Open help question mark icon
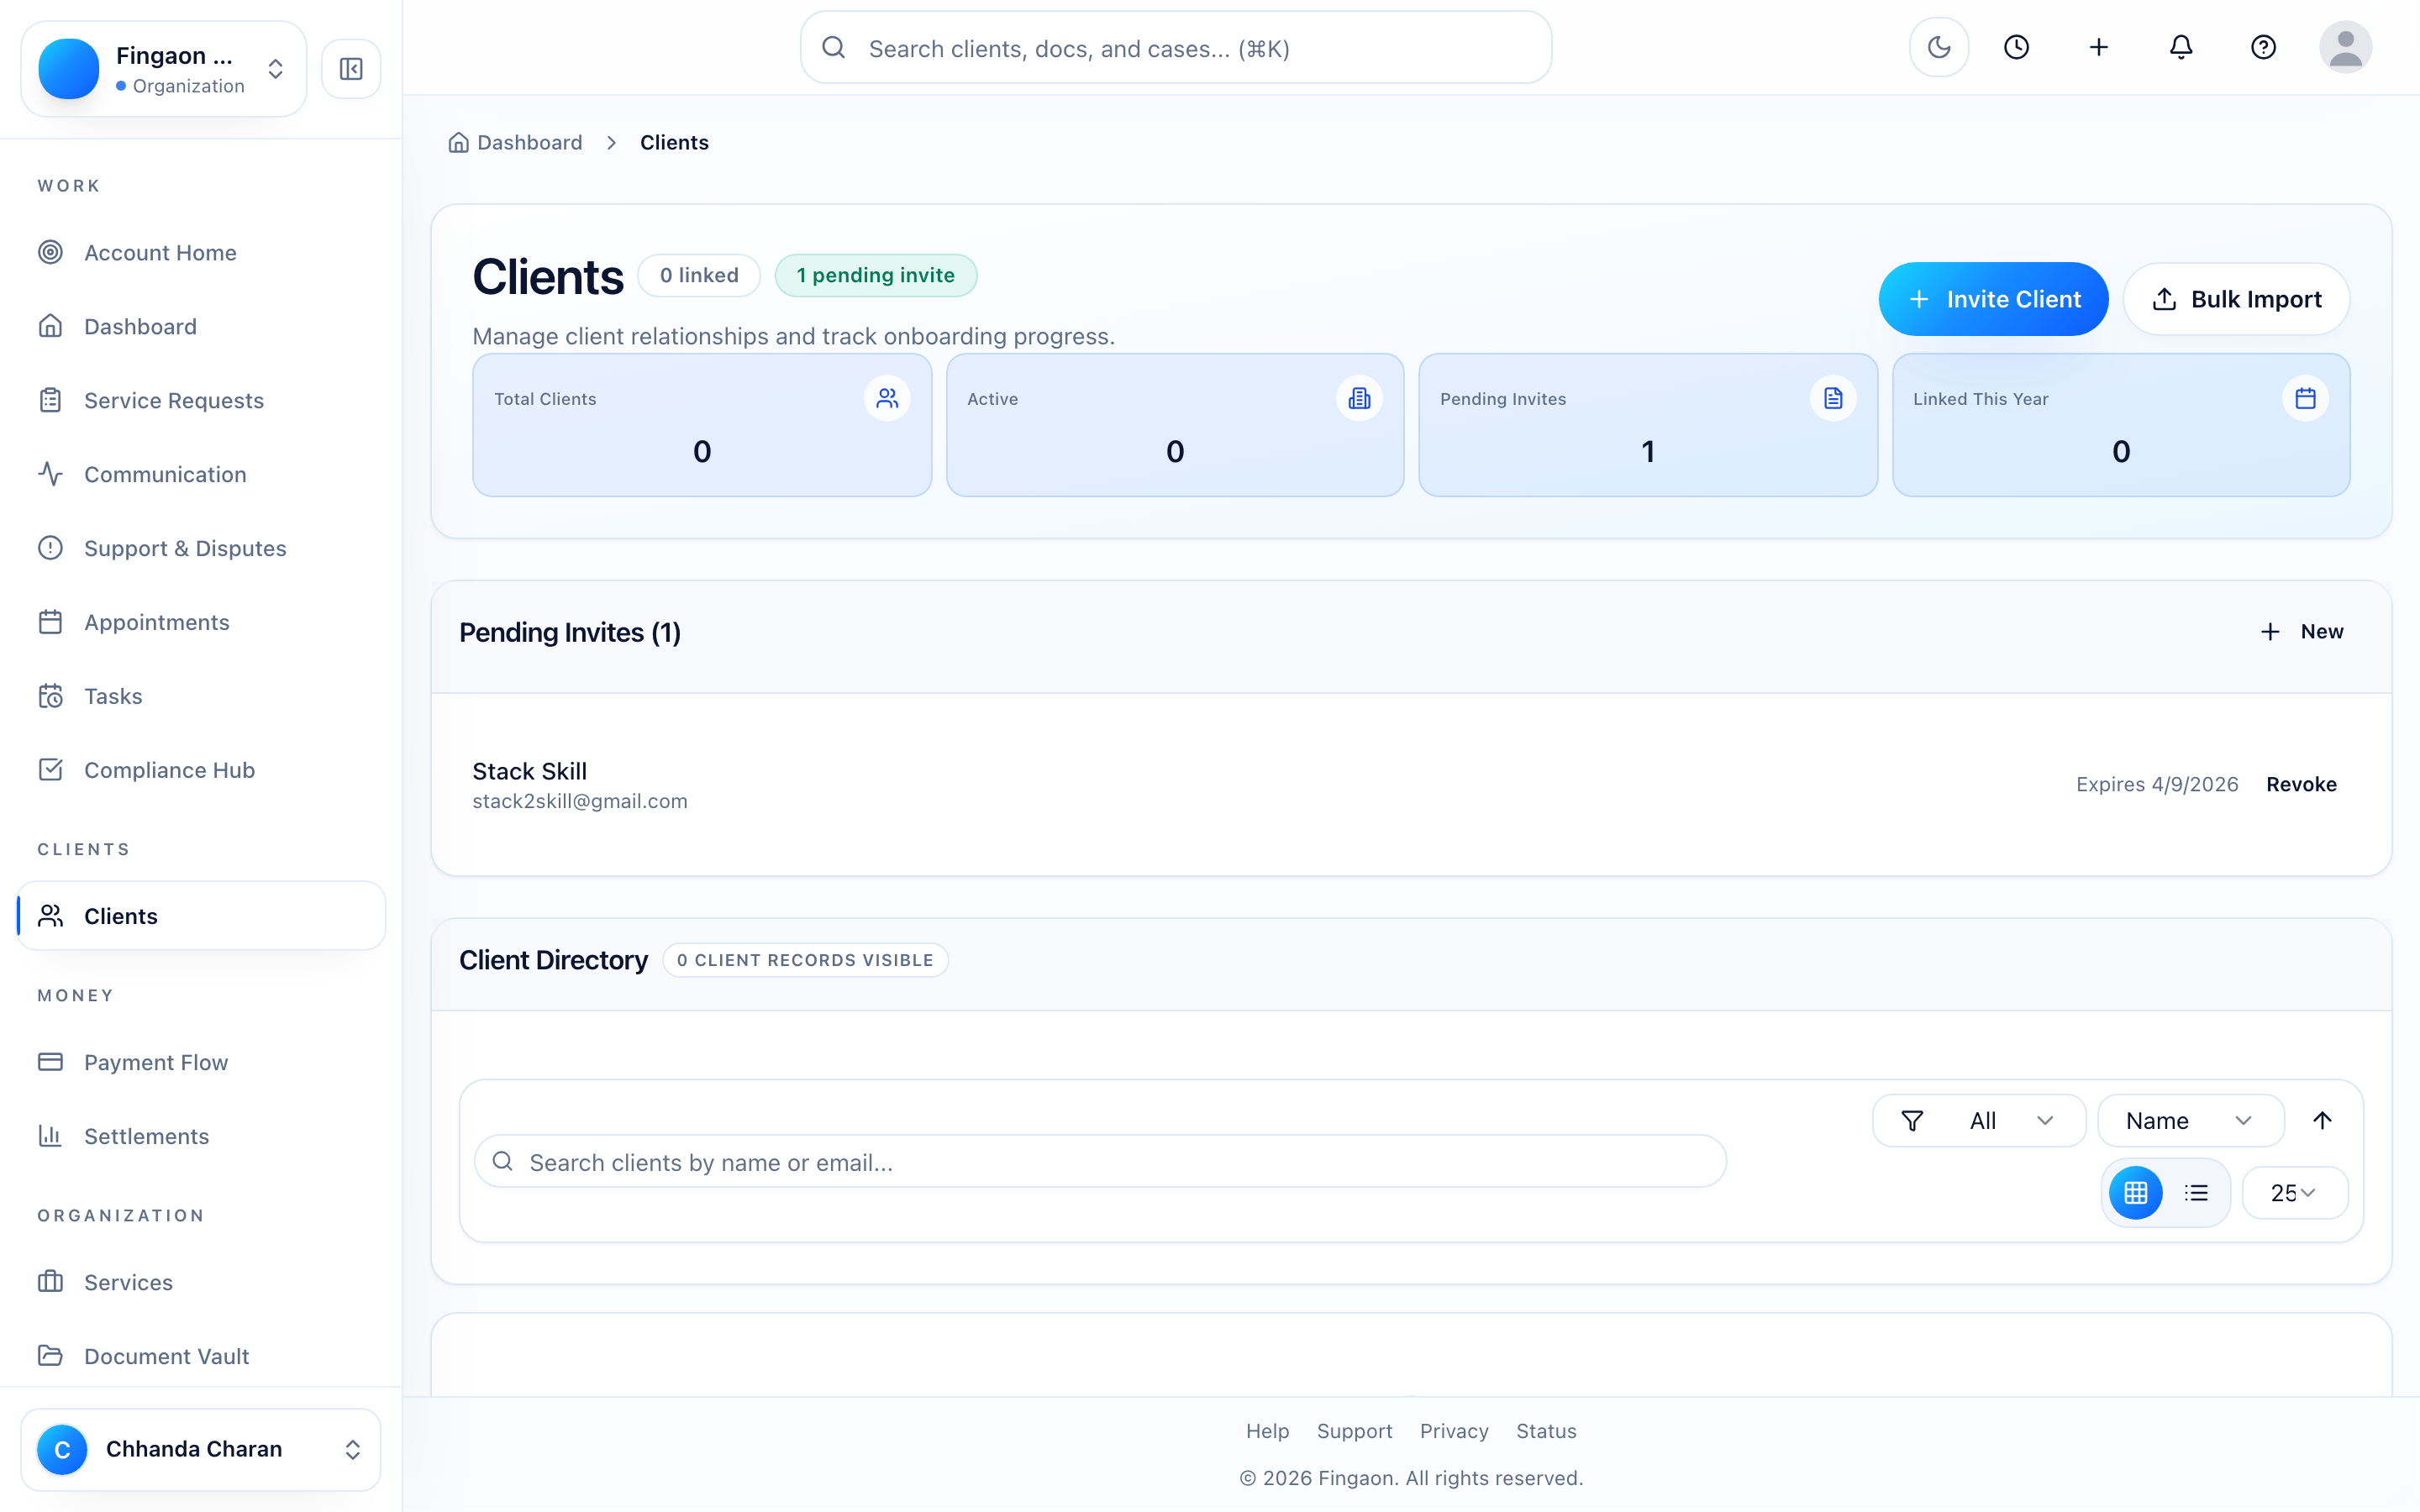The image size is (2420, 1512). click(x=2263, y=47)
